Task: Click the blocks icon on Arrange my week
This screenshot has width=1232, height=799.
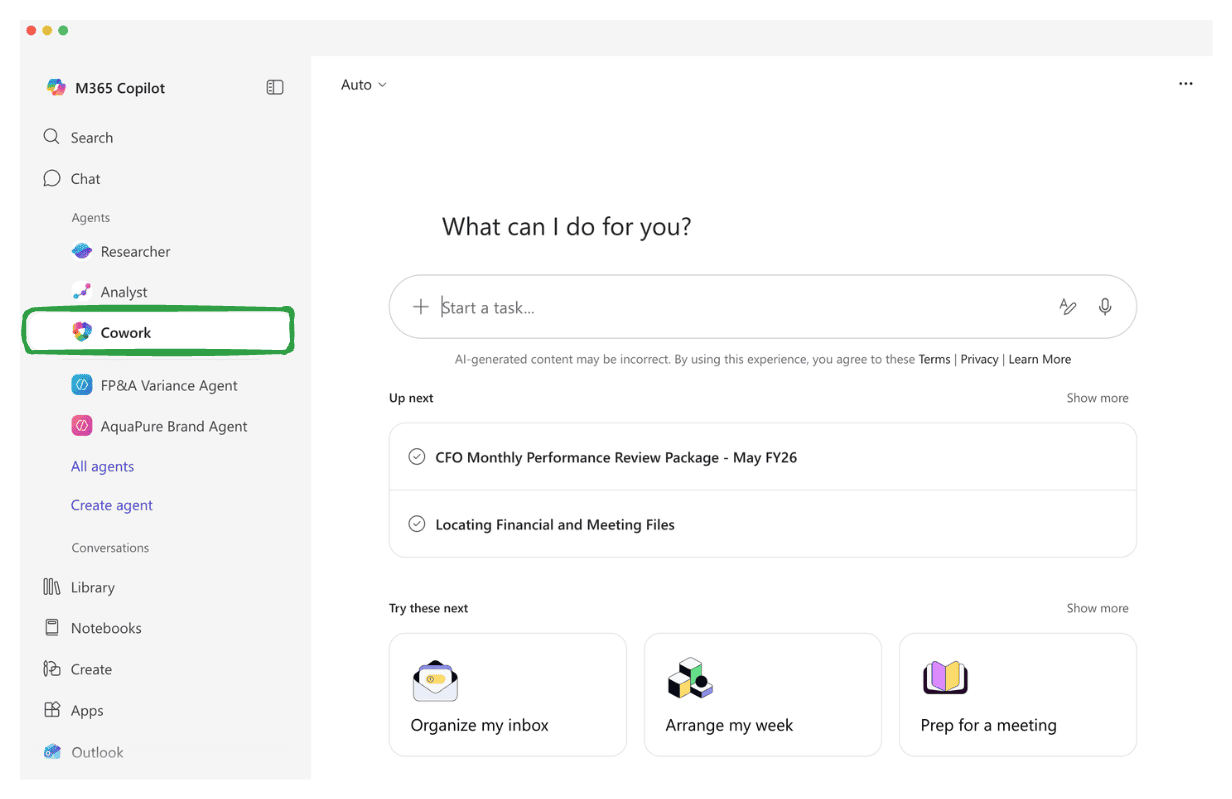Action: coord(690,679)
